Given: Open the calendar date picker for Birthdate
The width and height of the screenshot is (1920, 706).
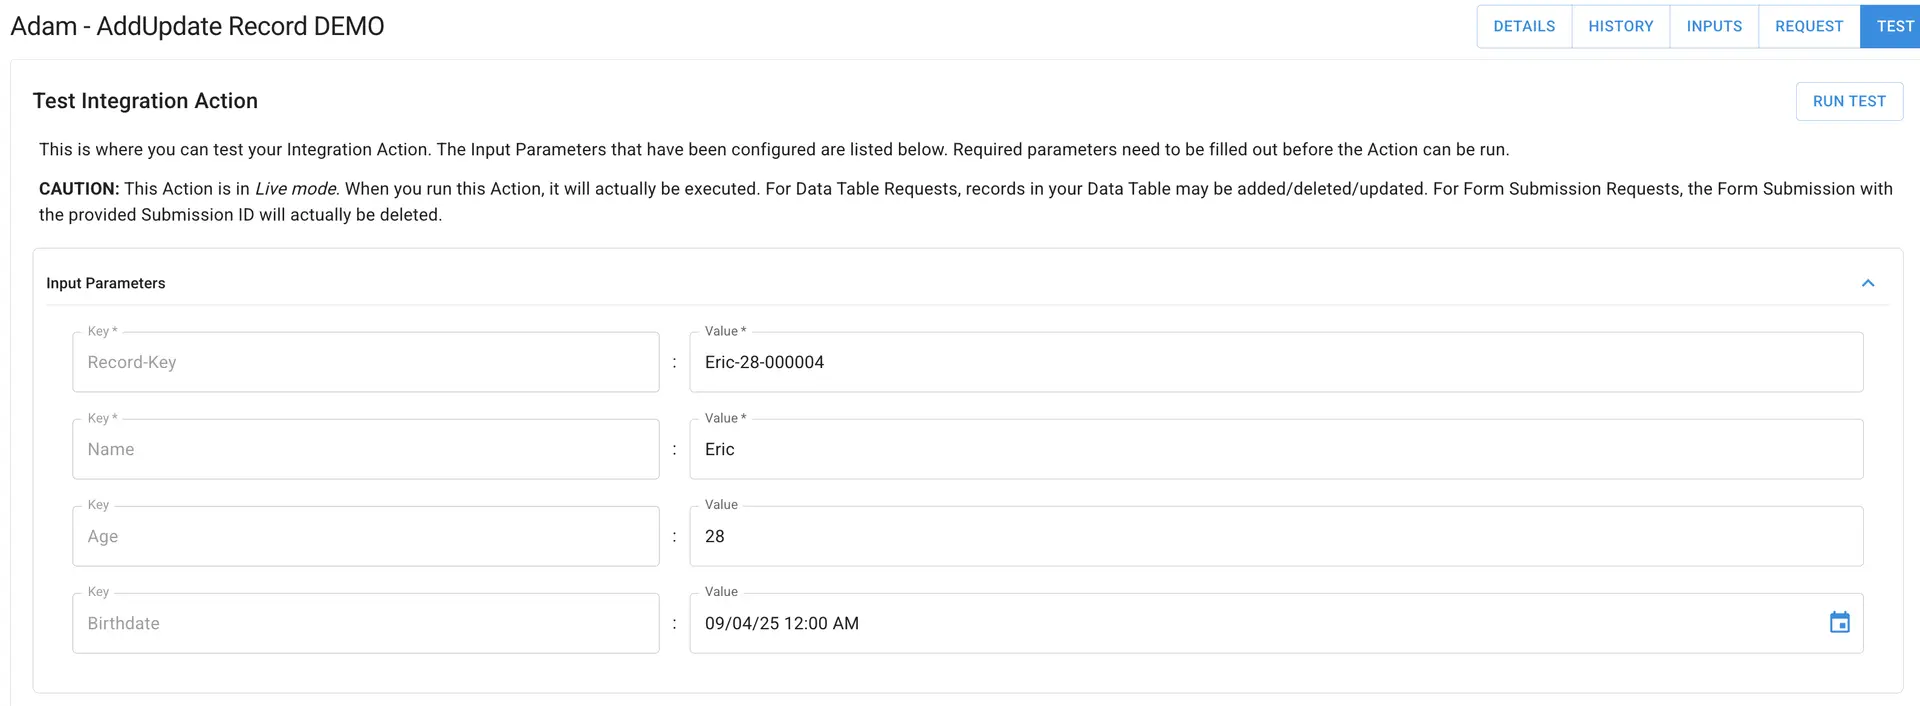Looking at the screenshot, I should pos(1841,622).
